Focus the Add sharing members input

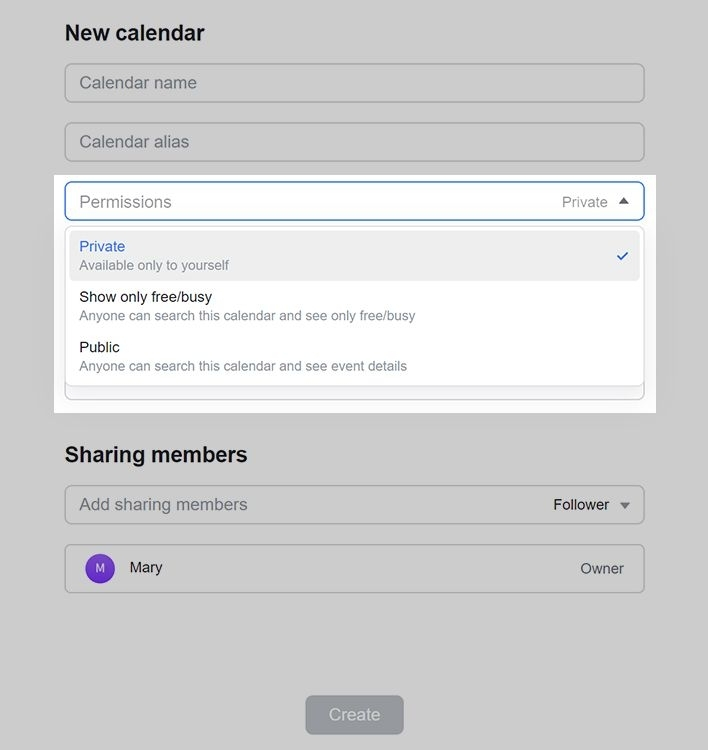tap(300, 505)
